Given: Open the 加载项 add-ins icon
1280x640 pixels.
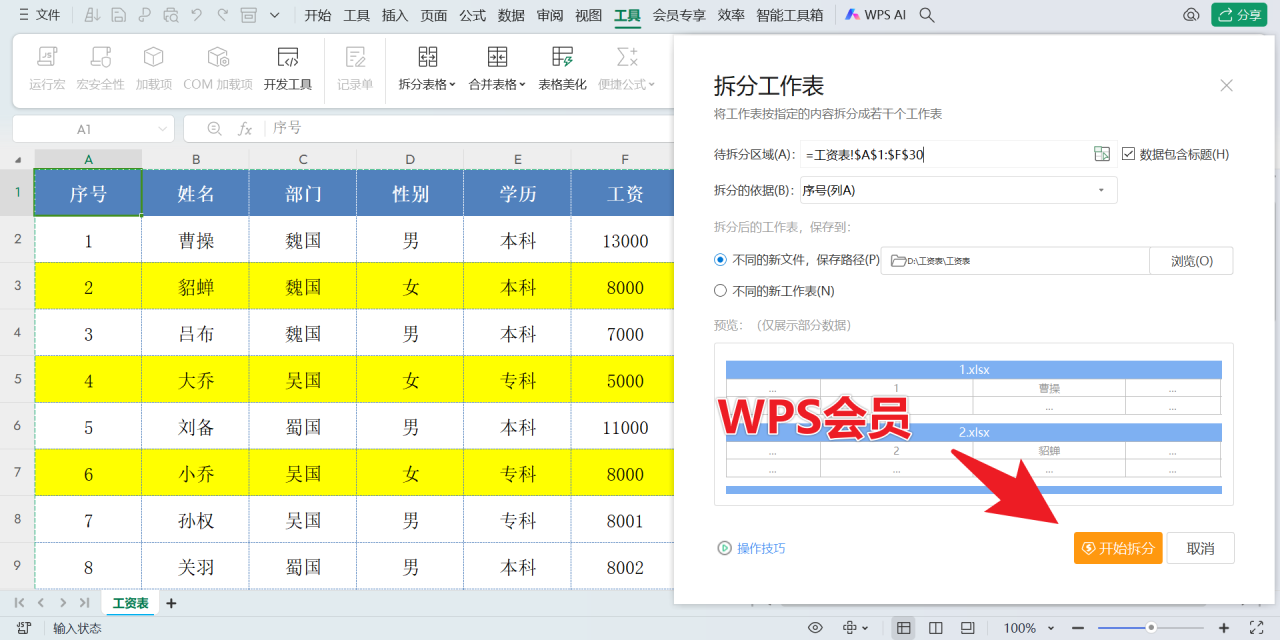Looking at the screenshot, I should (x=154, y=56).
